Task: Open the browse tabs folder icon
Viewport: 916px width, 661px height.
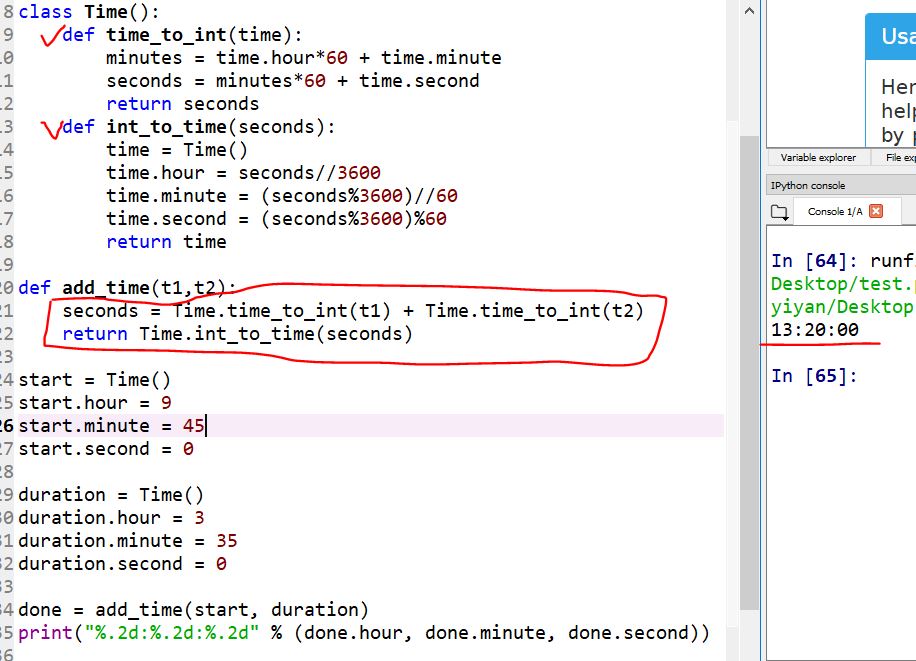Action: 780,212
